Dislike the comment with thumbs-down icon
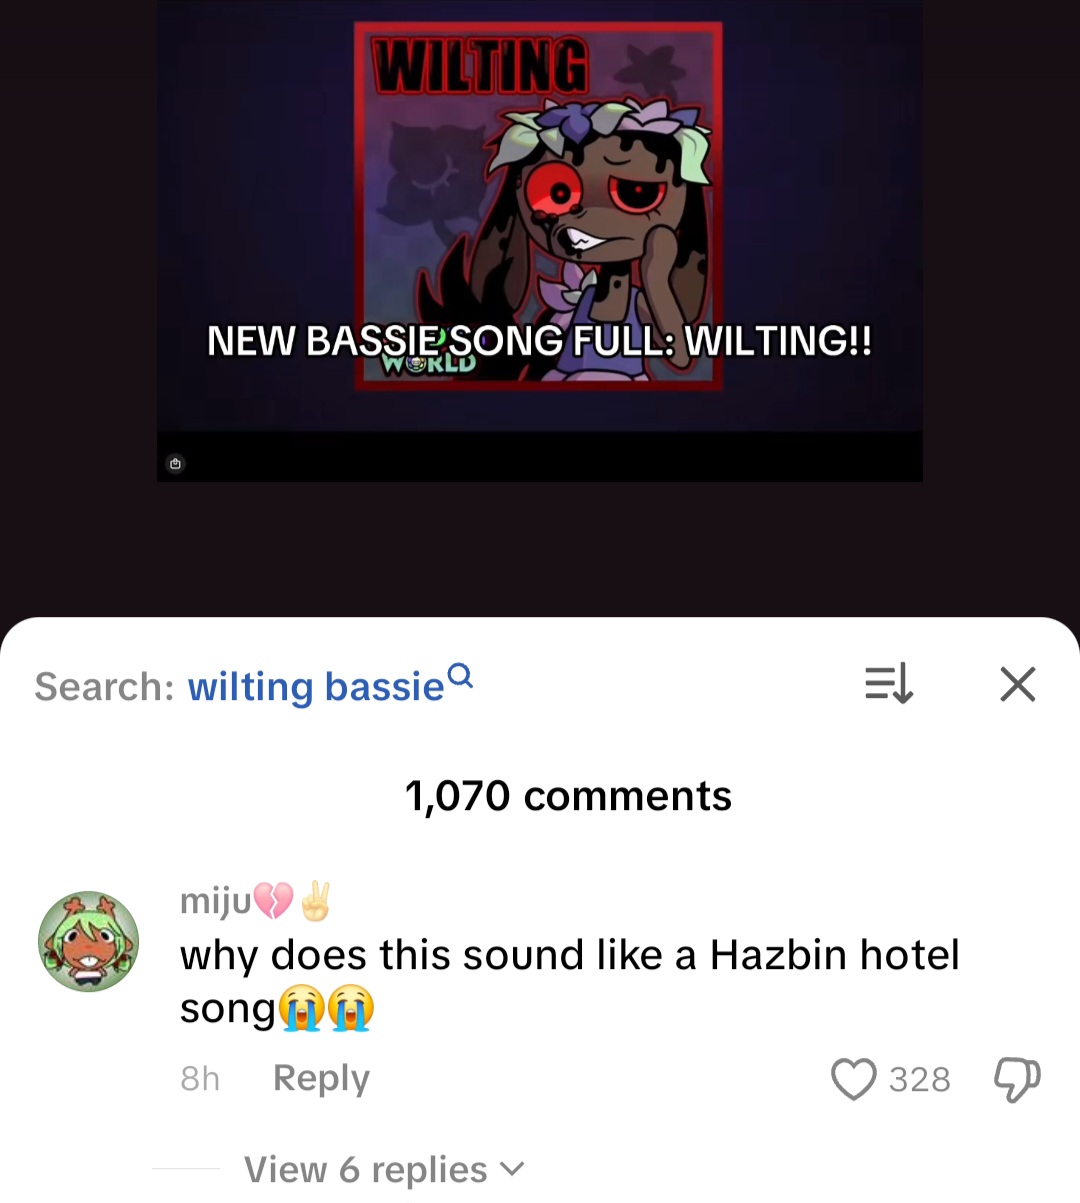 (1016, 1080)
